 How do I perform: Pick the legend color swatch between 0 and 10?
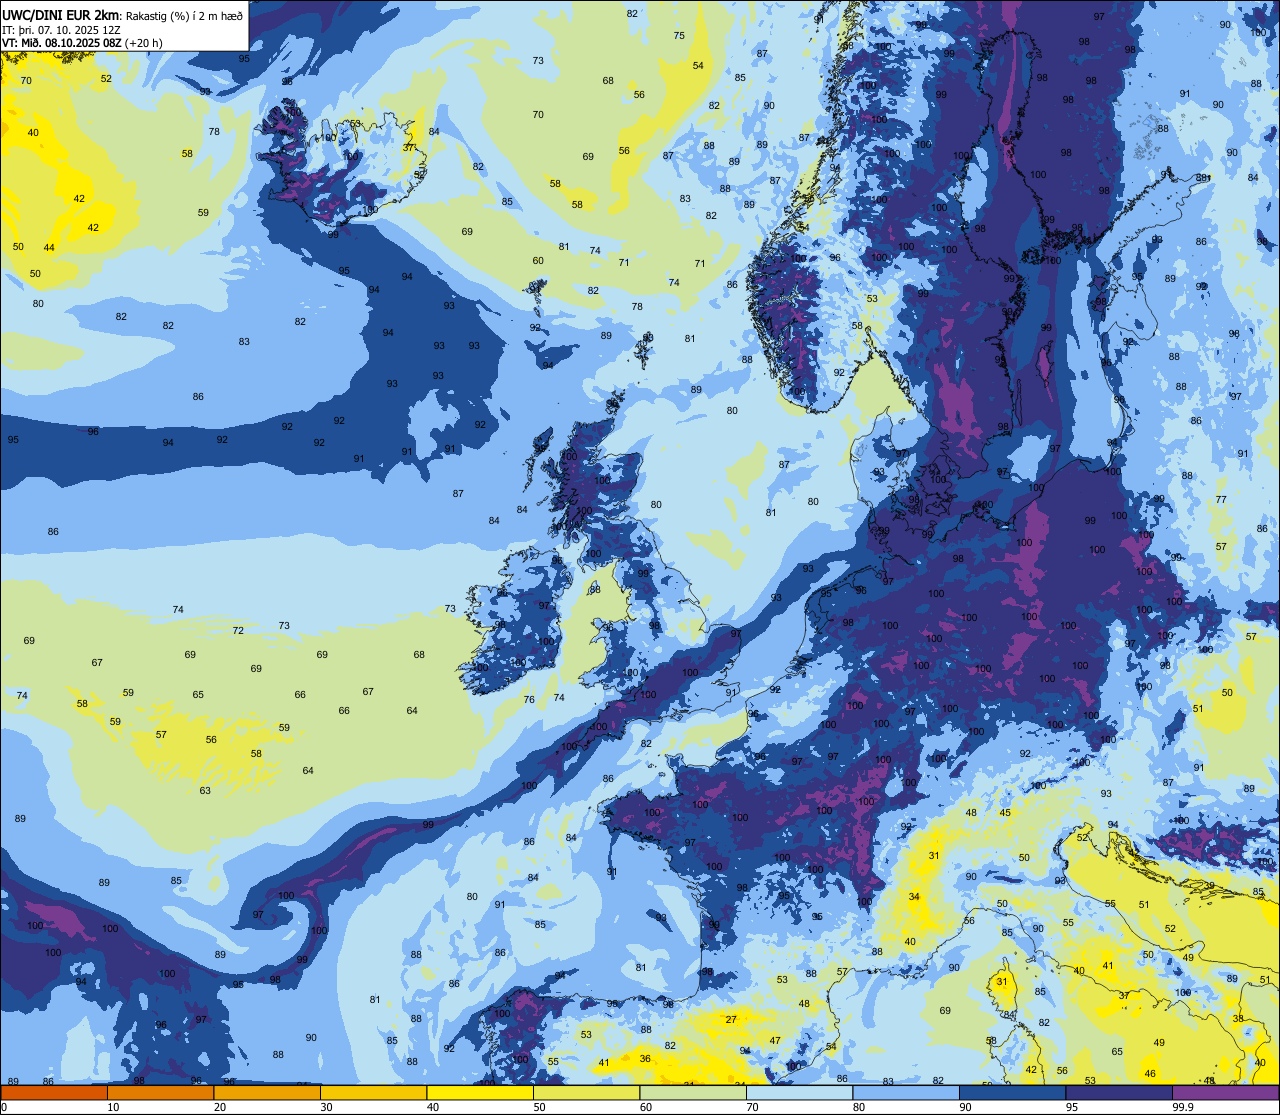[x=54, y=1093]
